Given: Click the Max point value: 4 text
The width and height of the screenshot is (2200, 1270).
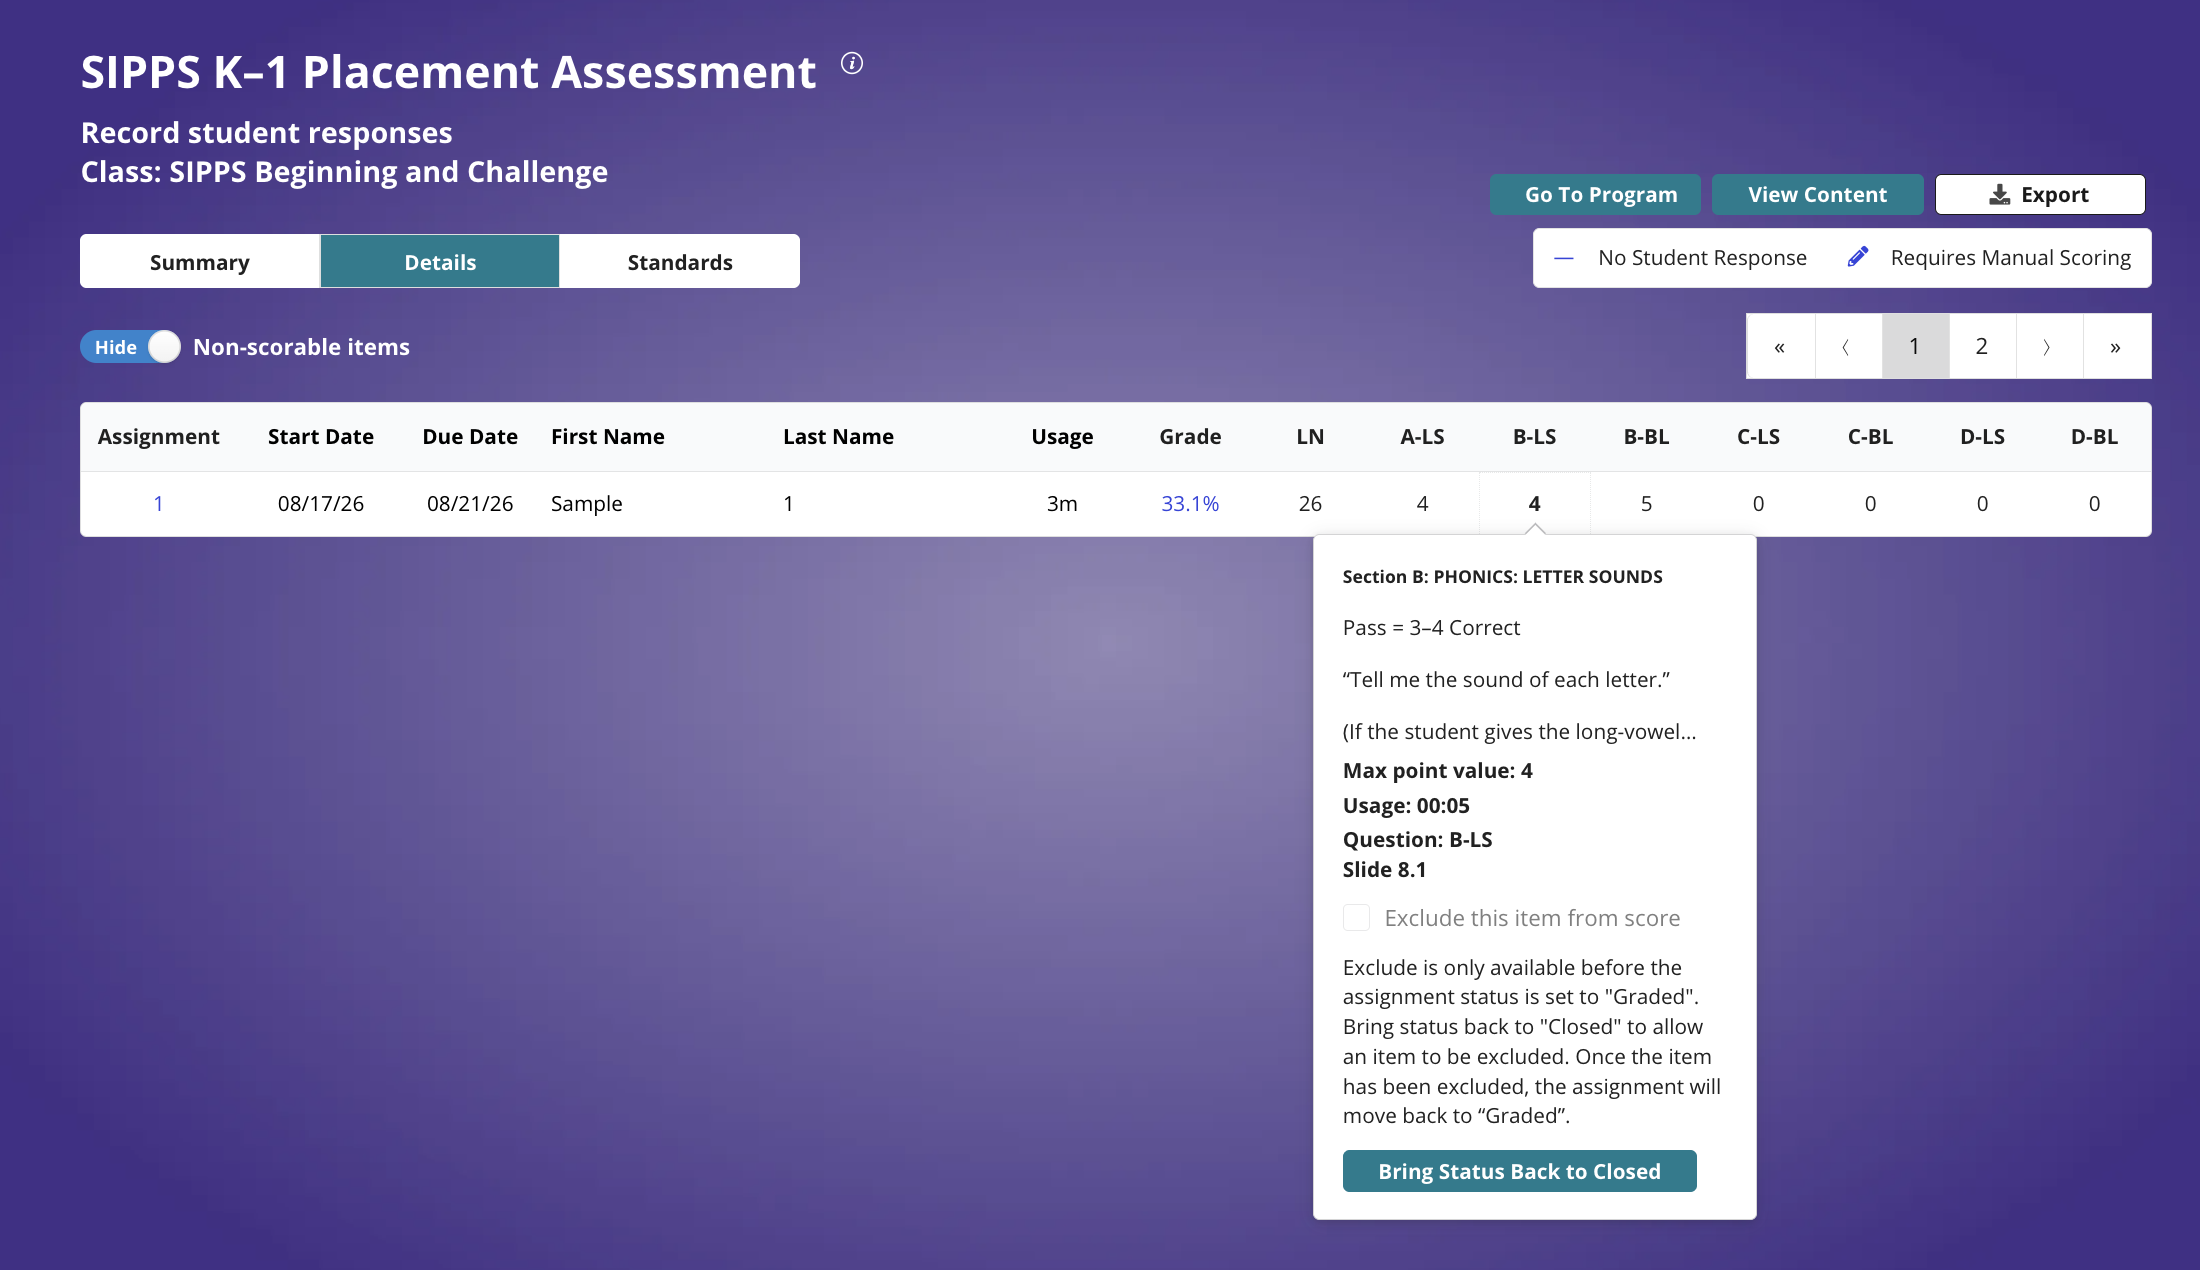Looking at the screenshot, I should (x=1437, y=771).
